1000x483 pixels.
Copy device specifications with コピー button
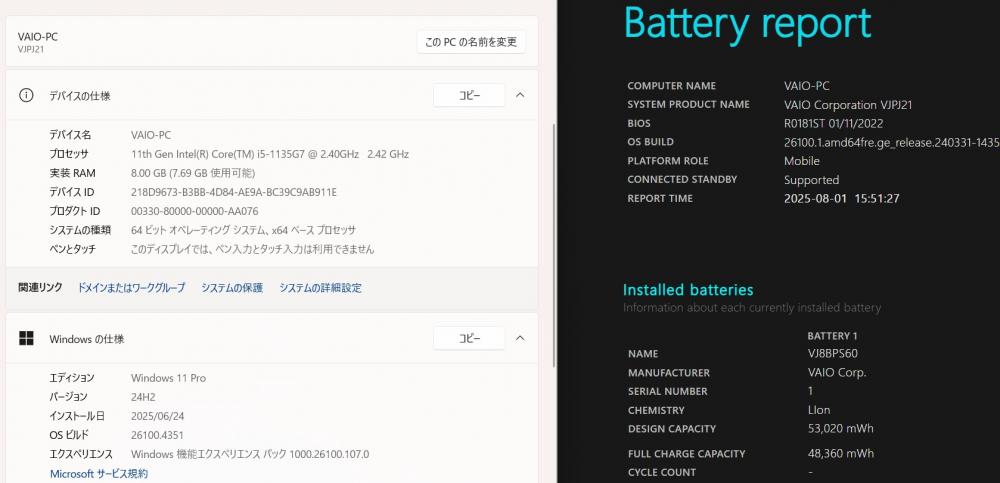pos(469,96)
